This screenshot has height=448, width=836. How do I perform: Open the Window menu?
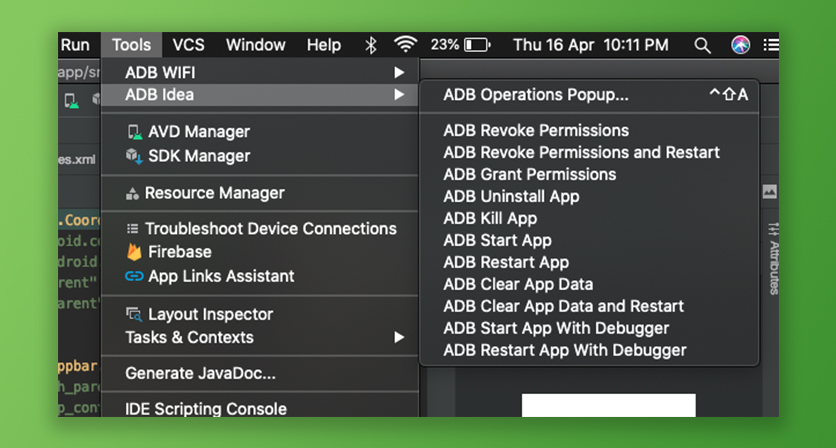255,45
